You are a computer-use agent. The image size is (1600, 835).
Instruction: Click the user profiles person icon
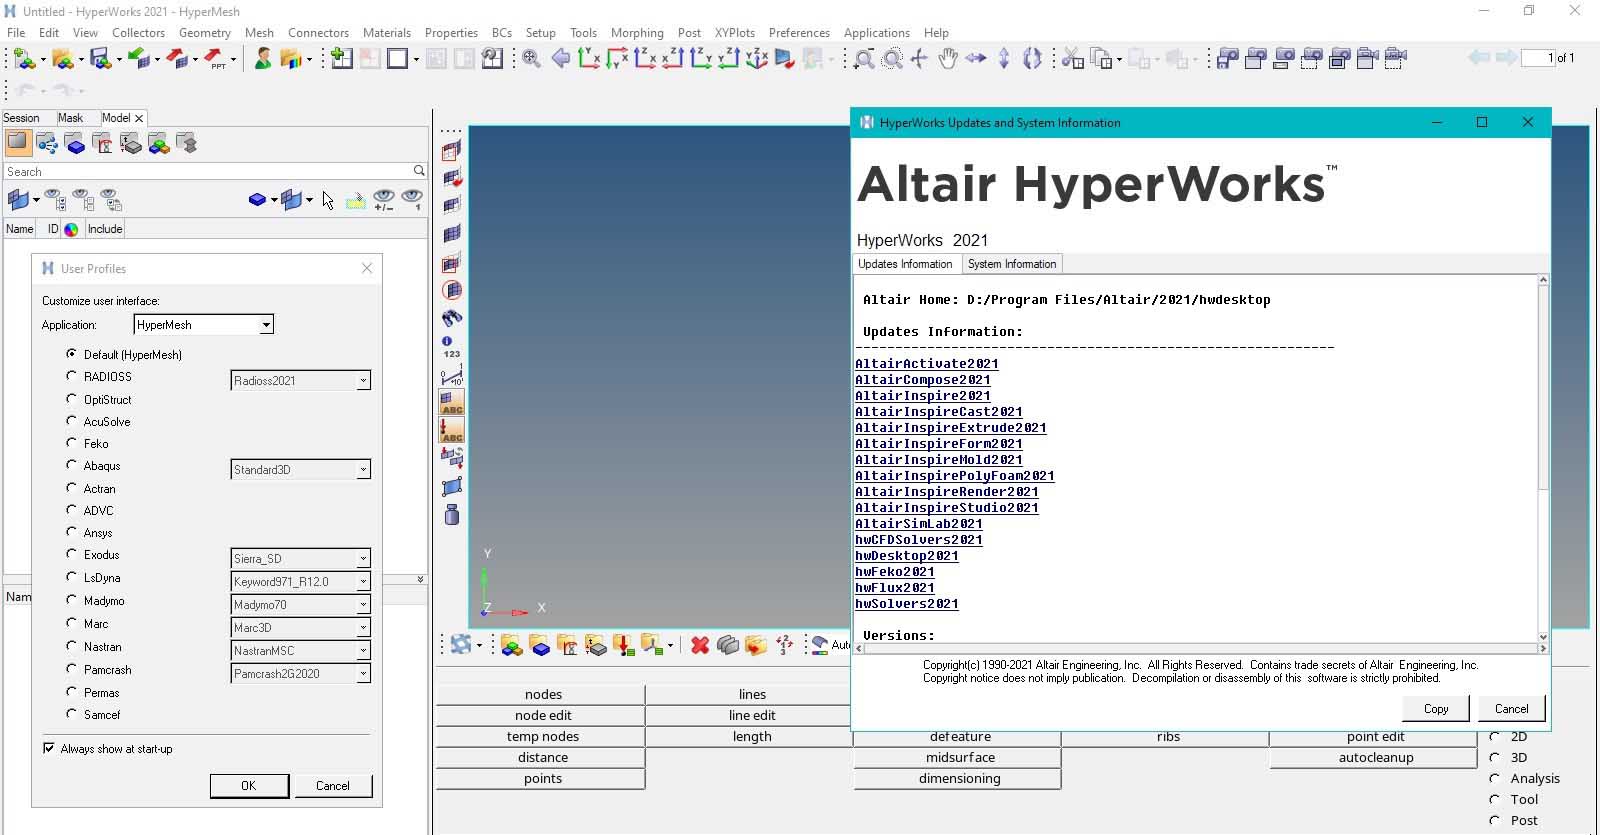262,59
